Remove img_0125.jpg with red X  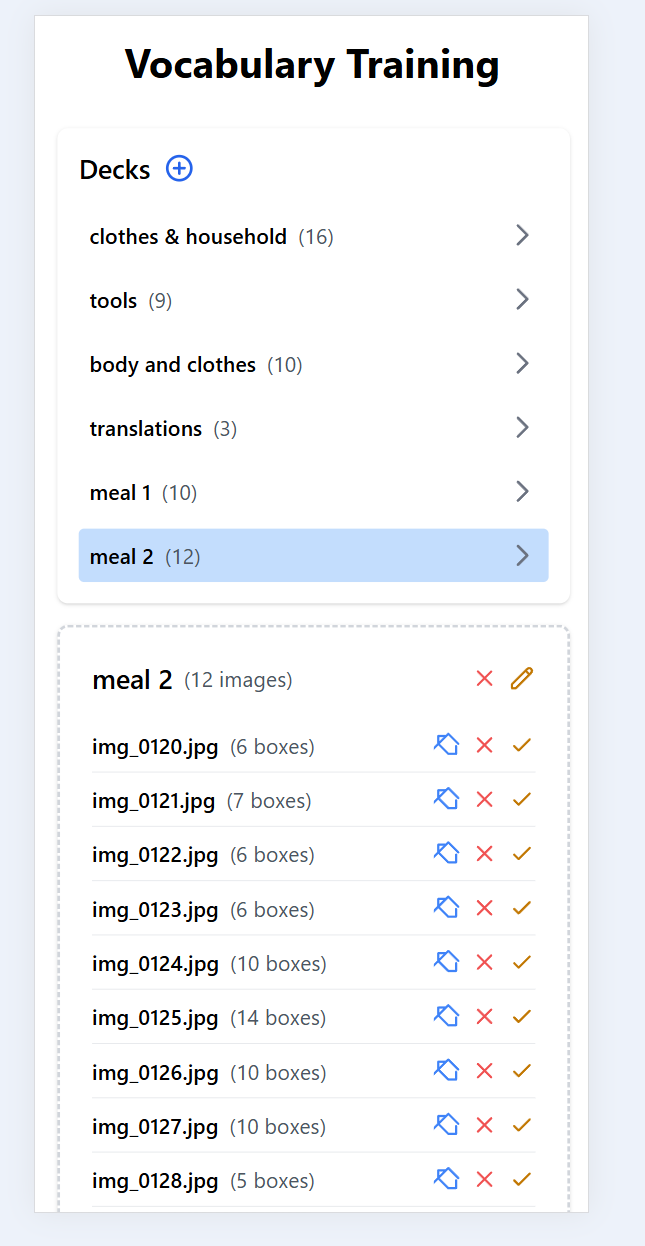pyautogui.click(x=485, y=1016)
